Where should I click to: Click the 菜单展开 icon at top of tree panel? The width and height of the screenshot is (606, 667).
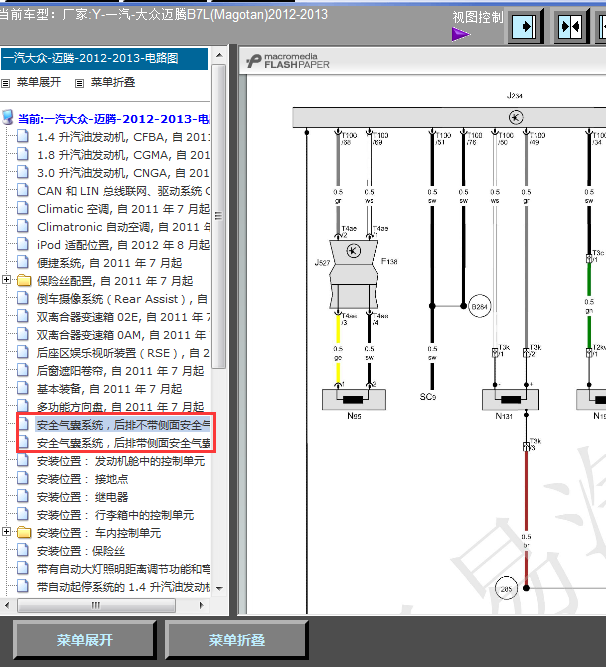(x=6, y=83)
